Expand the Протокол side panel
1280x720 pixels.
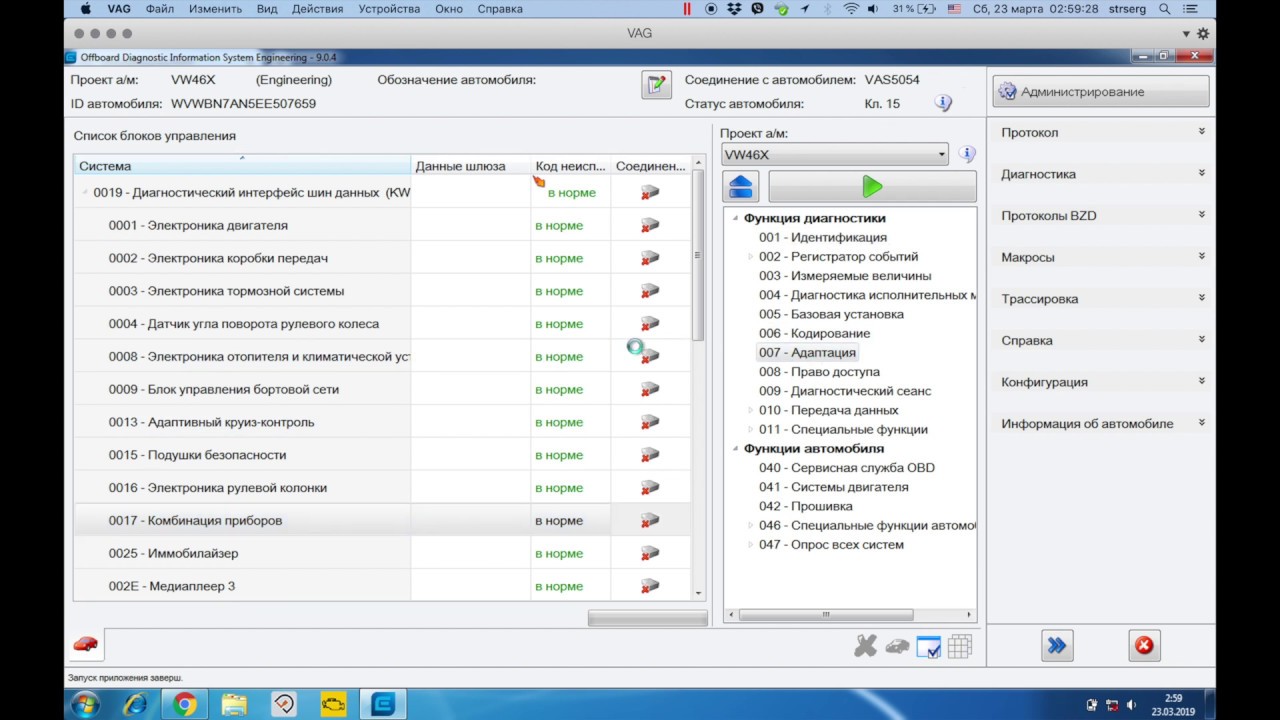(x=1102, y=132)
